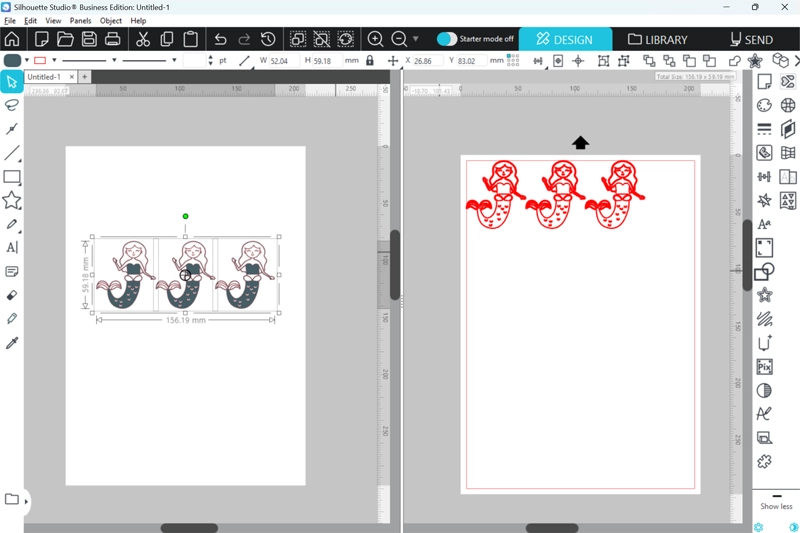Choose the Draw a Rectangle tool
Viewport: 800px width, 533px height.
(12, 177)
